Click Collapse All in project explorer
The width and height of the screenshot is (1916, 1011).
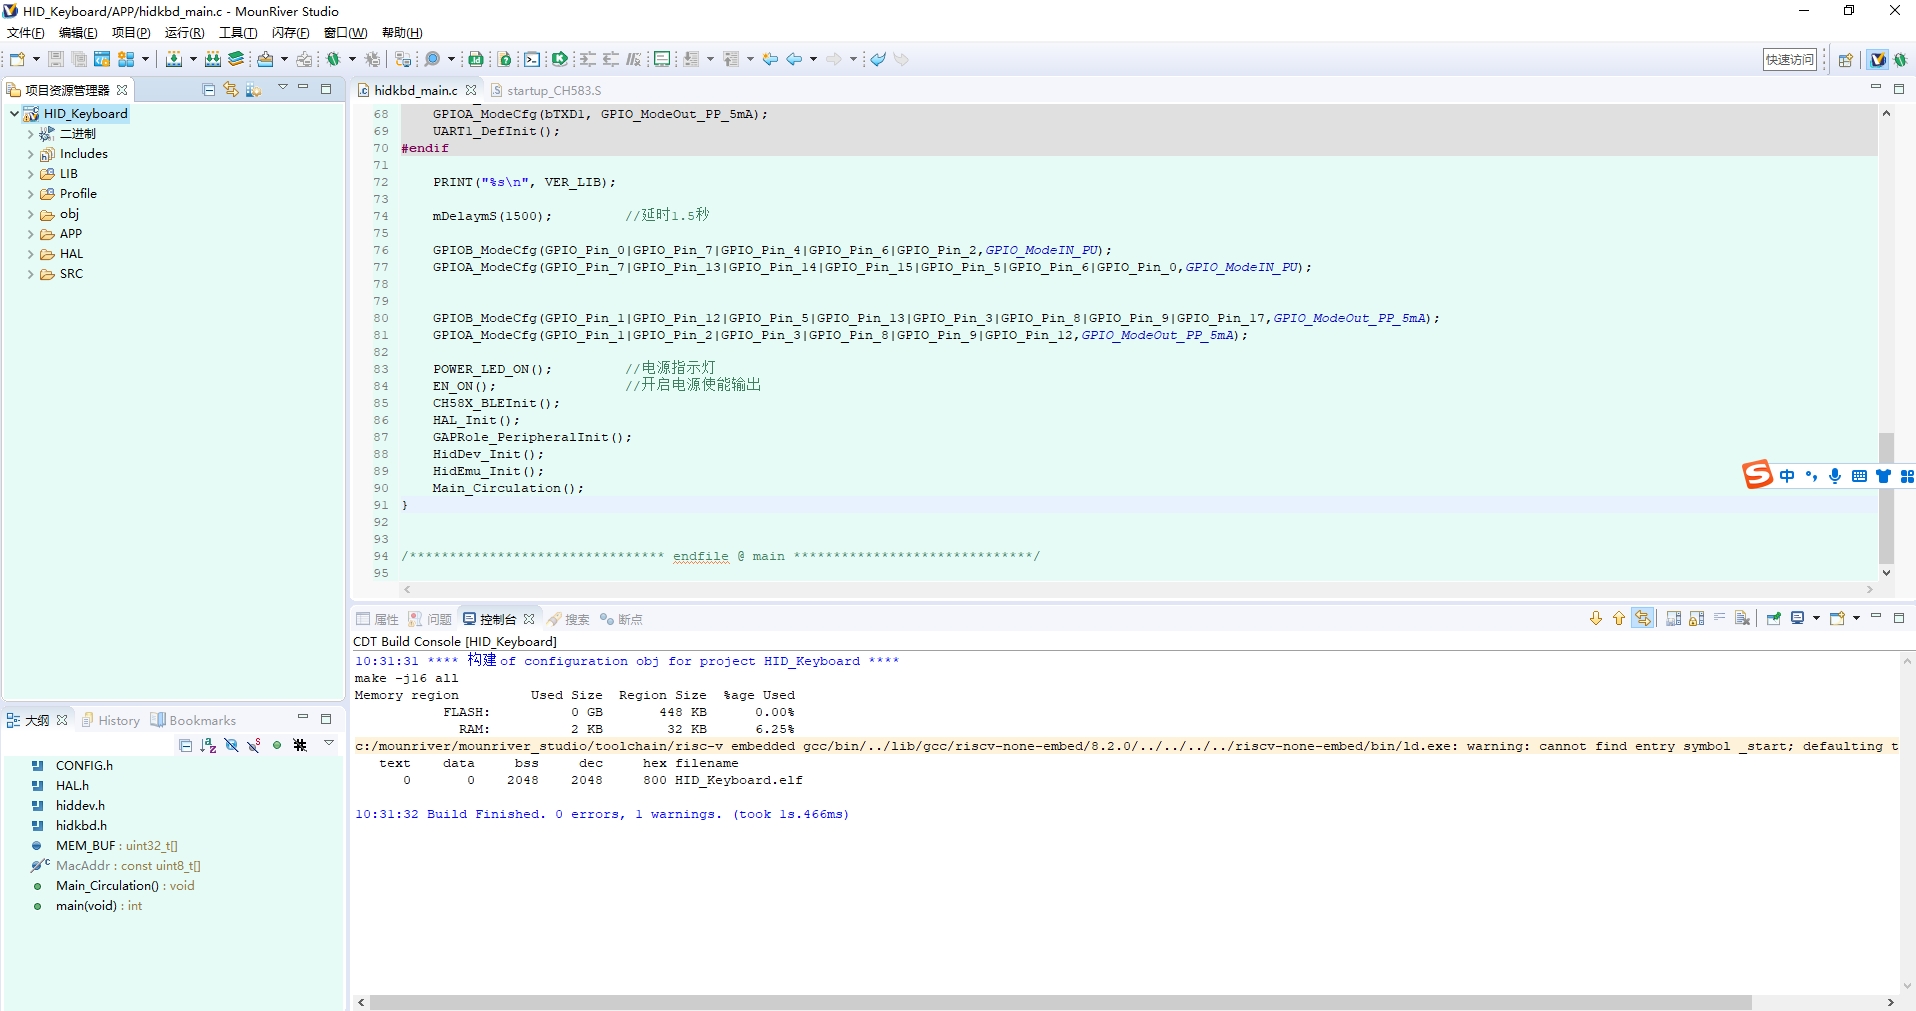209,90
